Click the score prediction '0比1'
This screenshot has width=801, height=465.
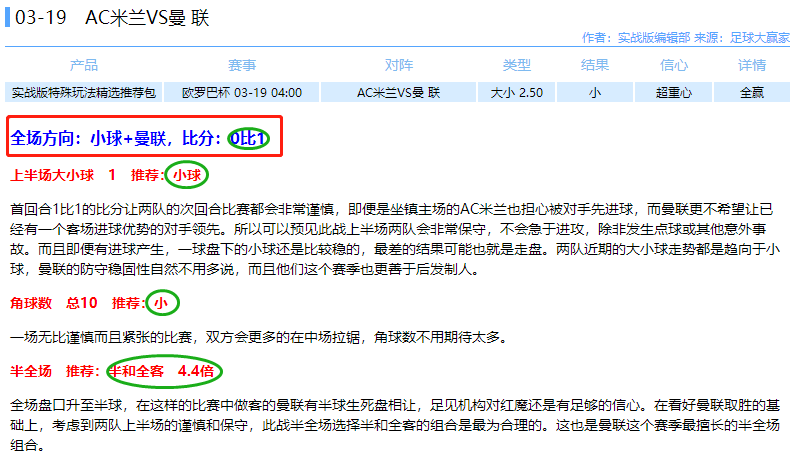point(248,138)
